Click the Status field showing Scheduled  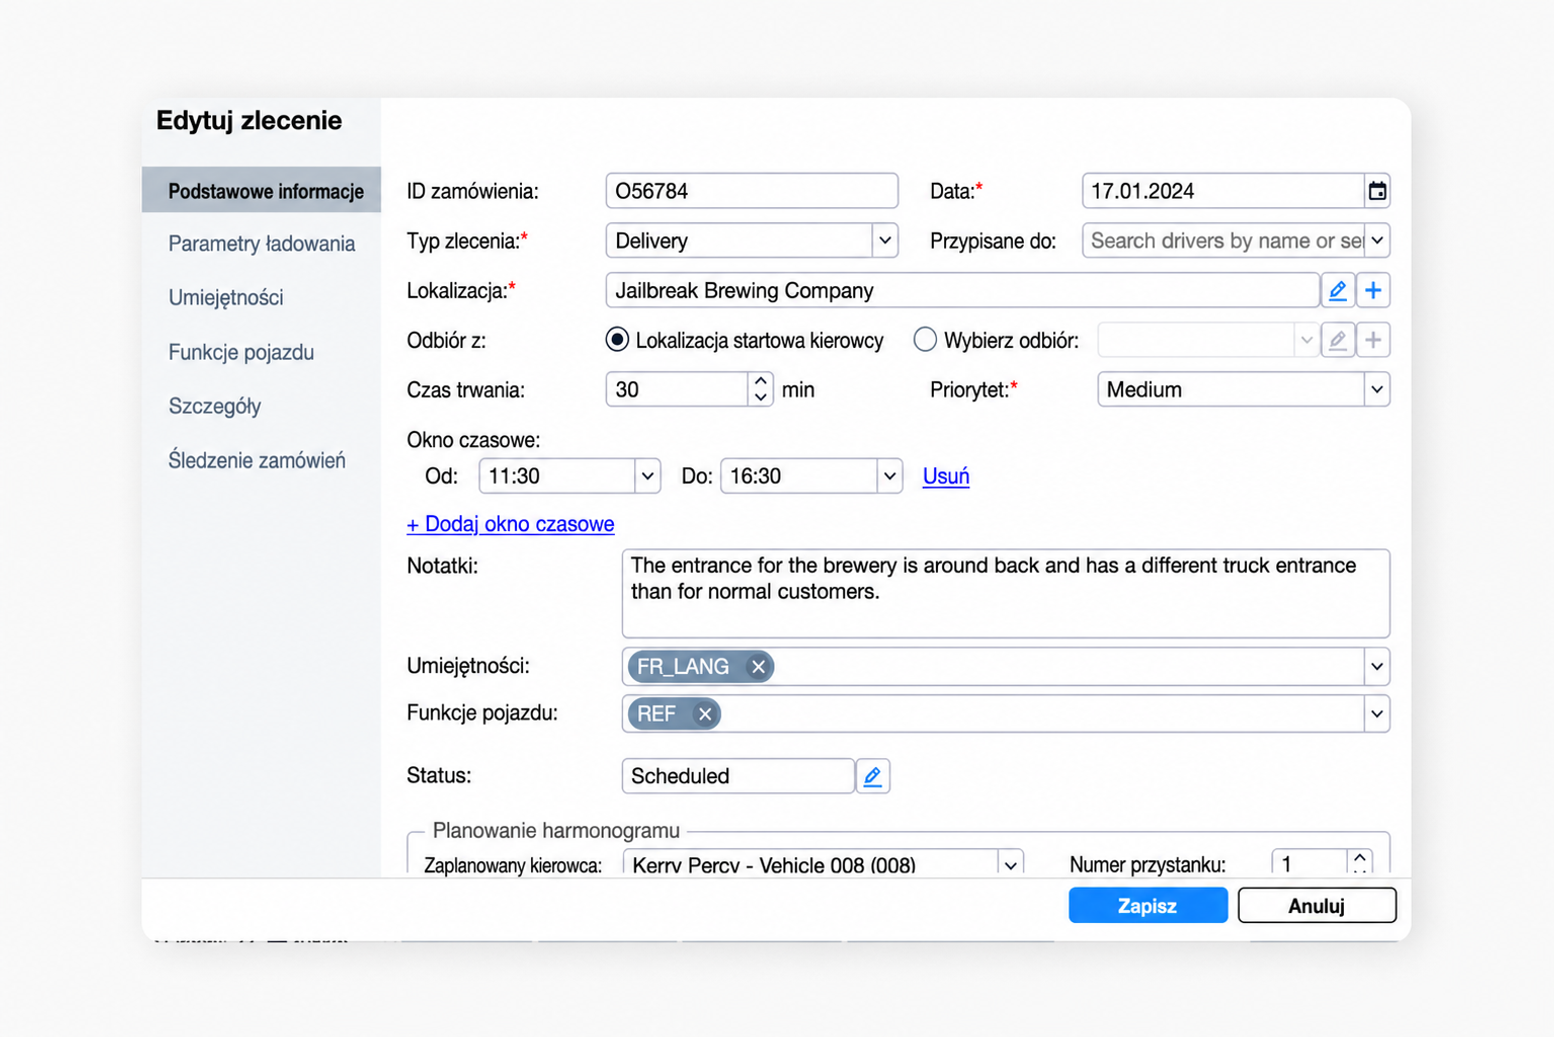(738, 776)
